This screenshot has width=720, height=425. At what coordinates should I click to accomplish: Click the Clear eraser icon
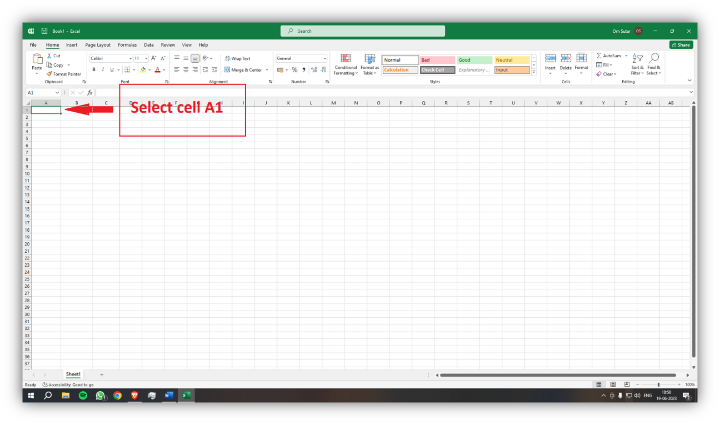pyautogui.click(x=599, y=74)
